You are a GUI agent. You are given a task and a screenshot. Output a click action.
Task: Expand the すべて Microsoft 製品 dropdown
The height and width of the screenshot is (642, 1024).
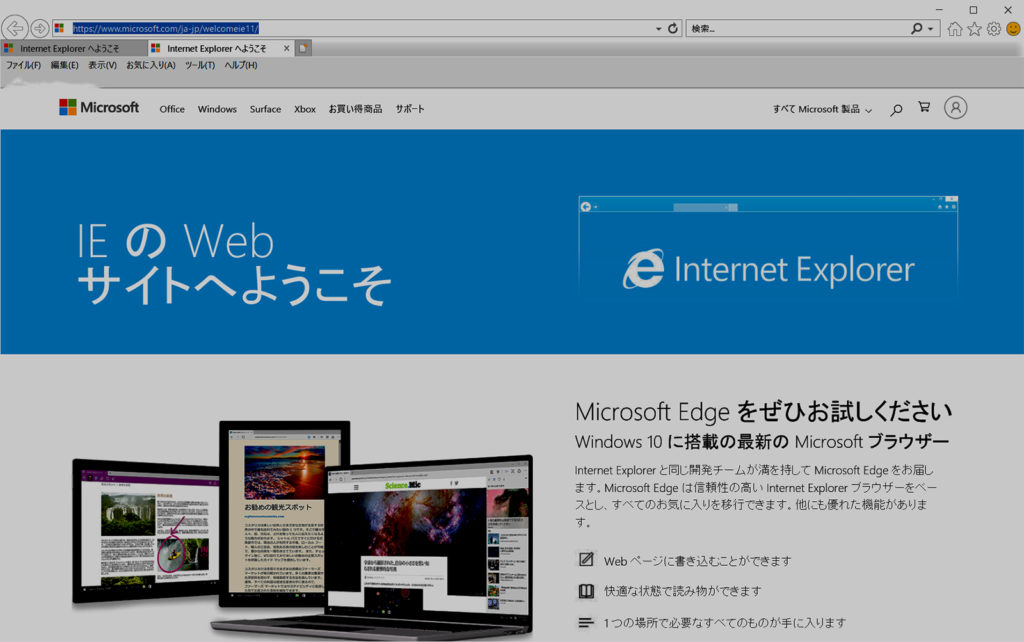coord(819,109)
